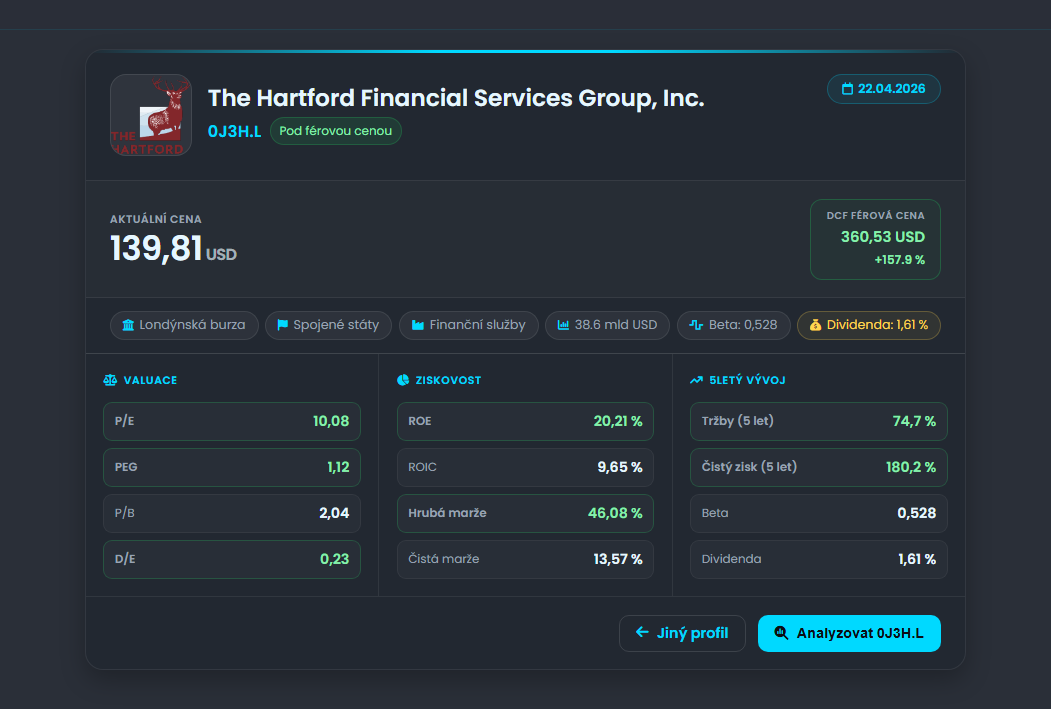
Task: Click the pie chart icon beside Ziskovost
Action: click(403, 380)
